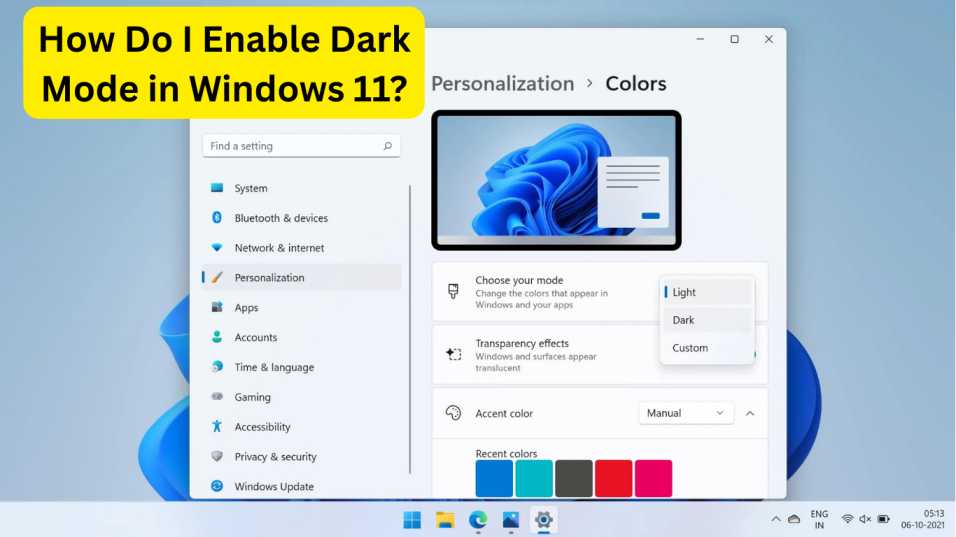Image resolution: width=956 pixels, height=537 pixels.
Task: Click the System monitor icon in sidebar
Action: point(217,188)
